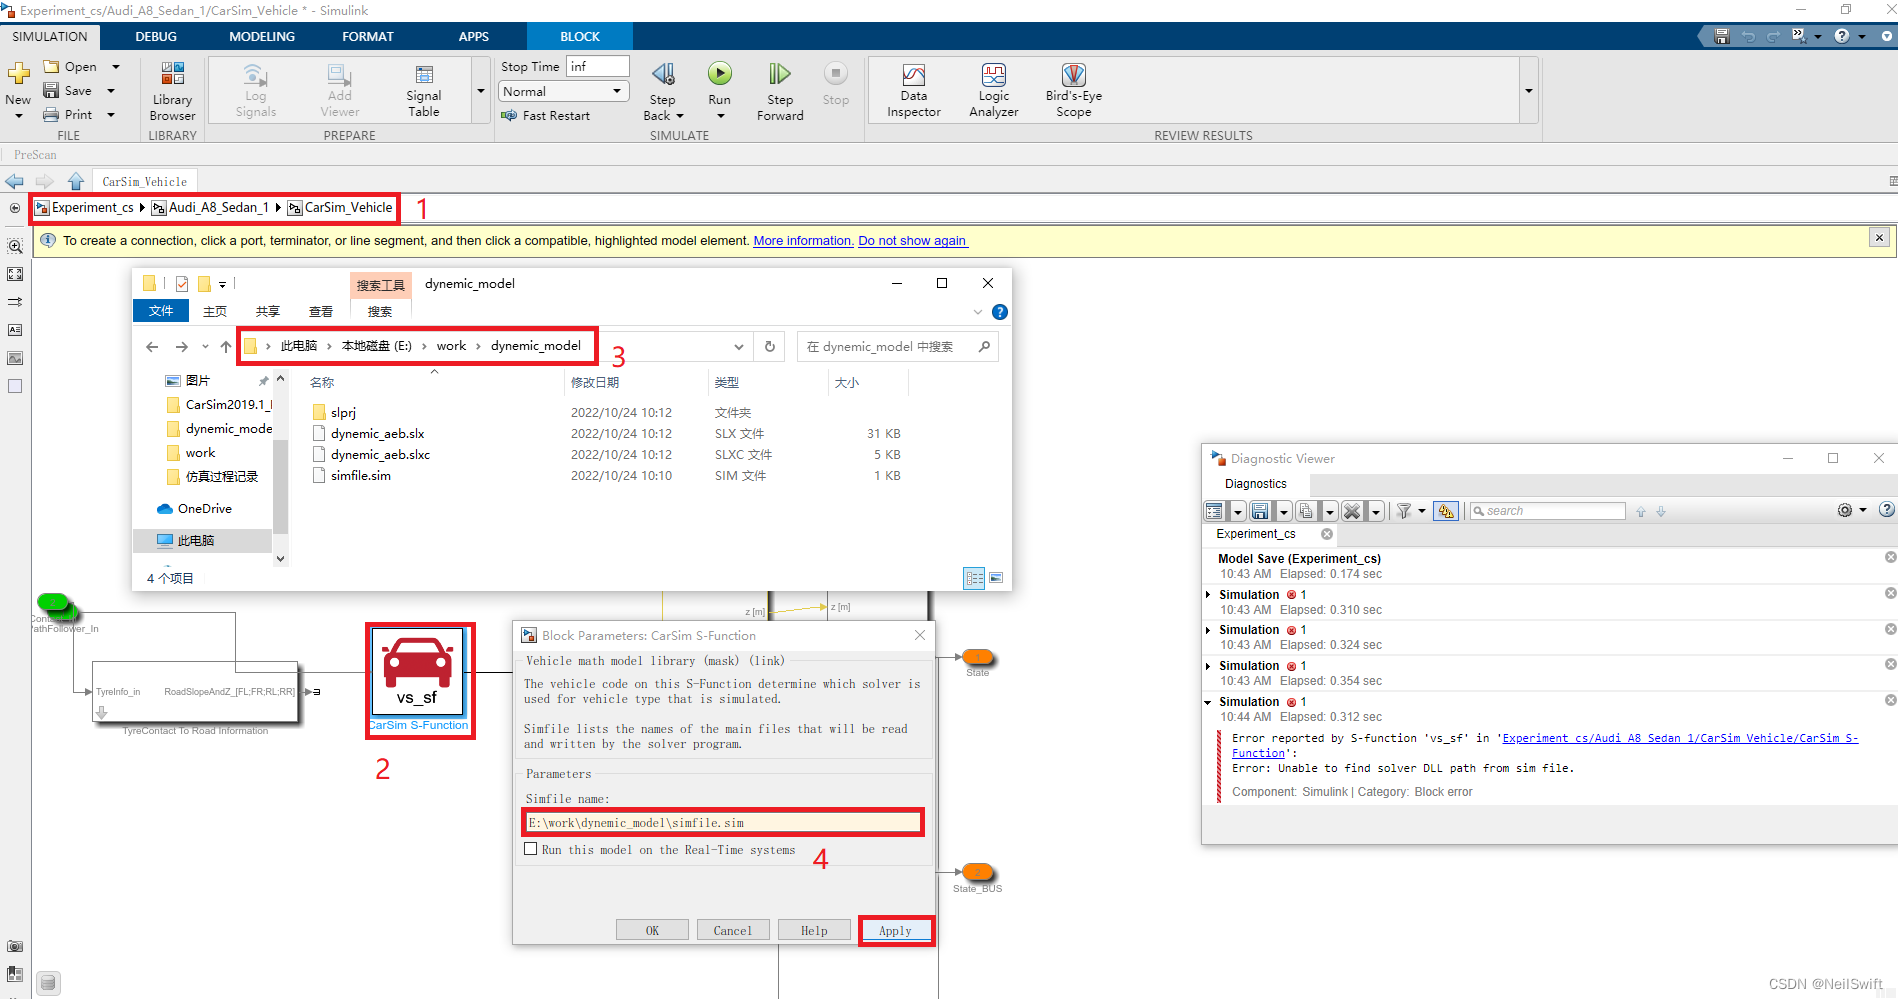The width and height of the screenshot is (1898, 999).
Task: Select dynemic_aeb.slx file in Explorer
Action: point(378,433)
